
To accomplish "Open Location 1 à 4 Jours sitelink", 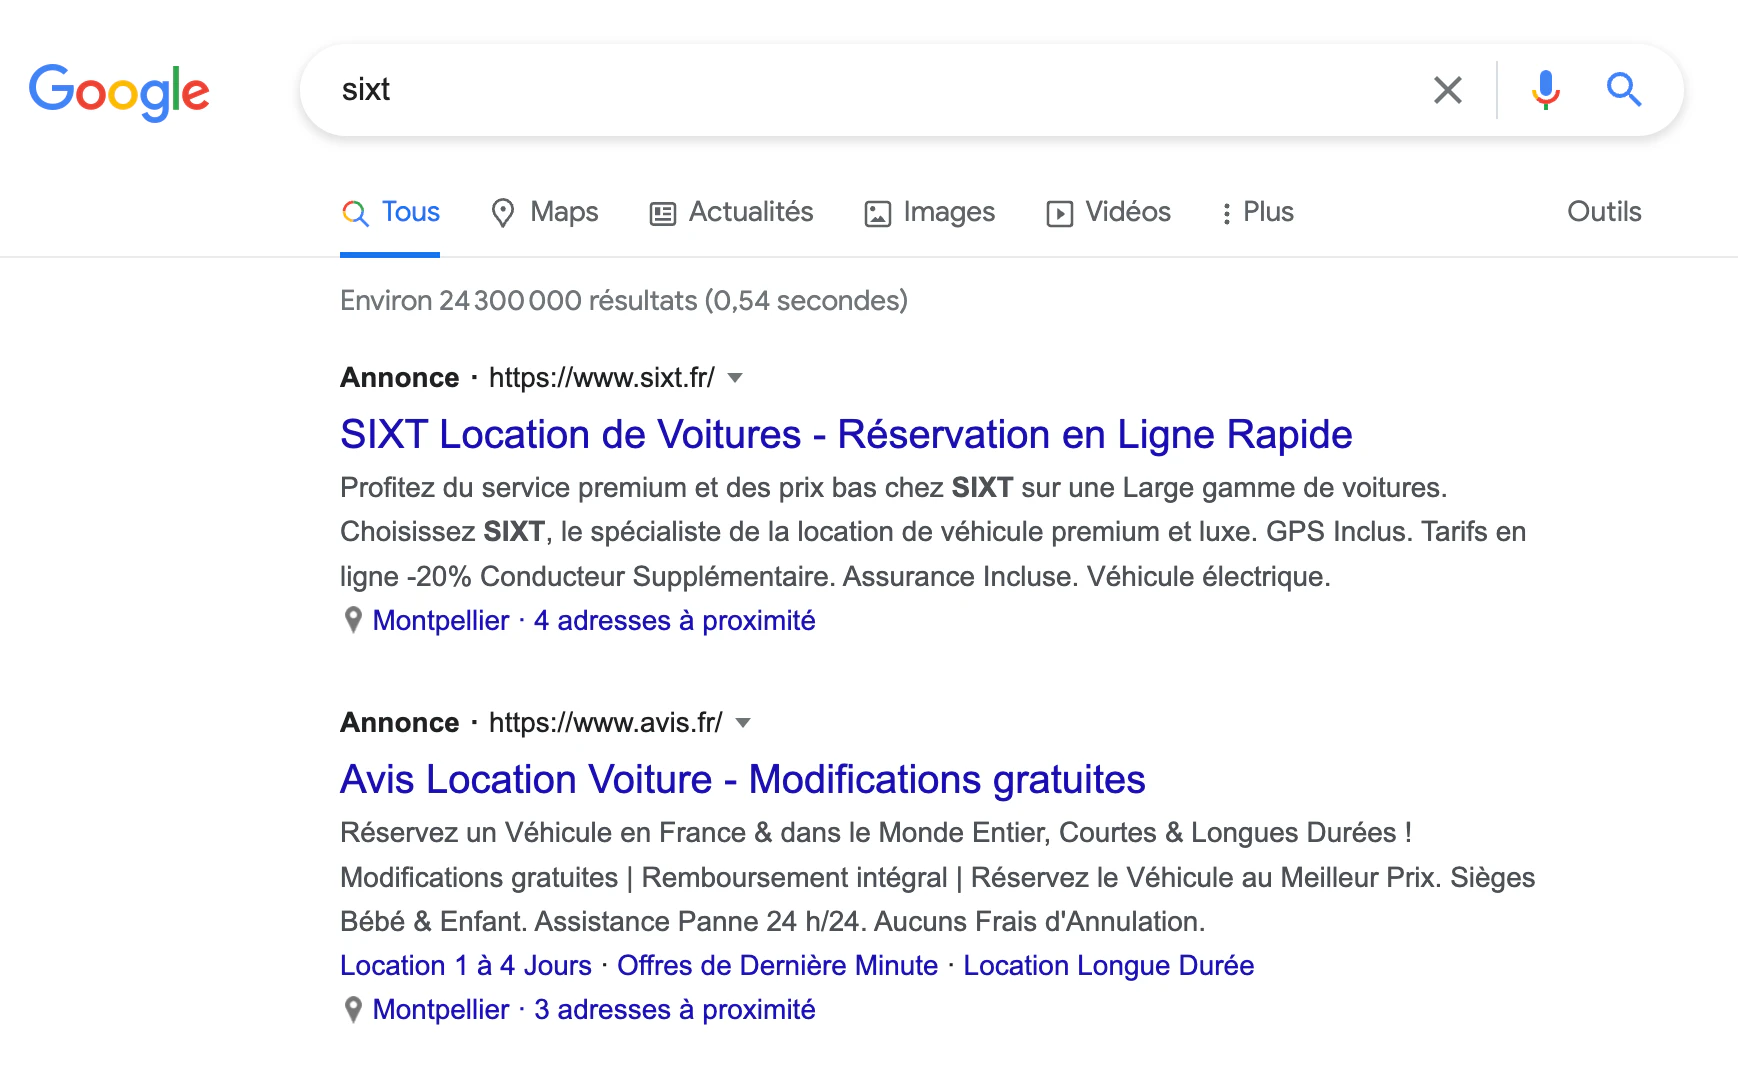I will coord(466,966).
